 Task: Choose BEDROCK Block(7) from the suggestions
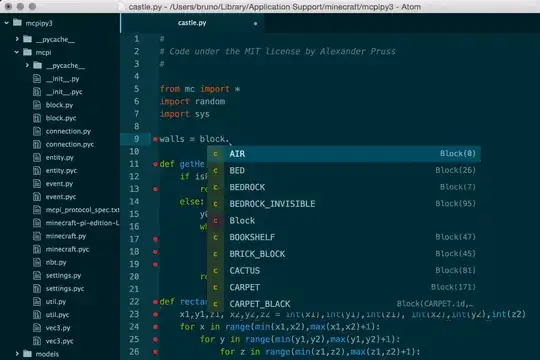click(344, 187)
